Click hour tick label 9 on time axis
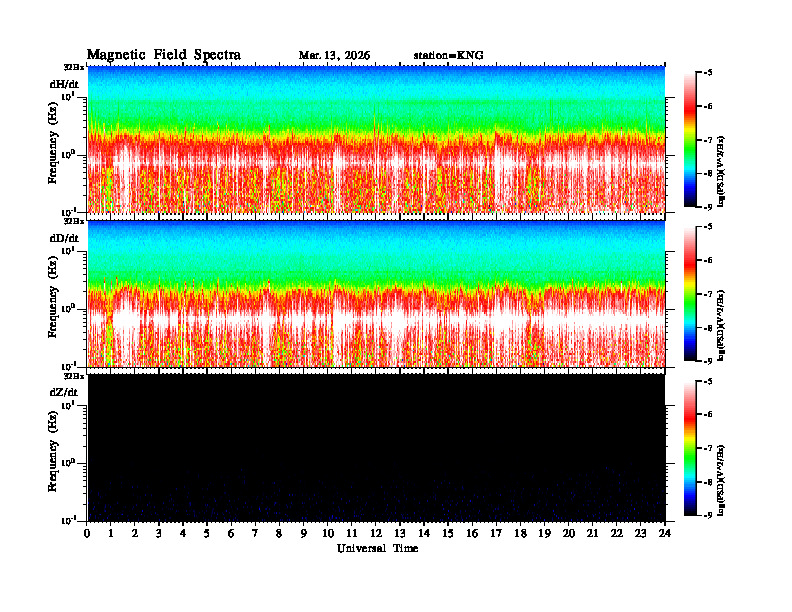 point(304,533)
